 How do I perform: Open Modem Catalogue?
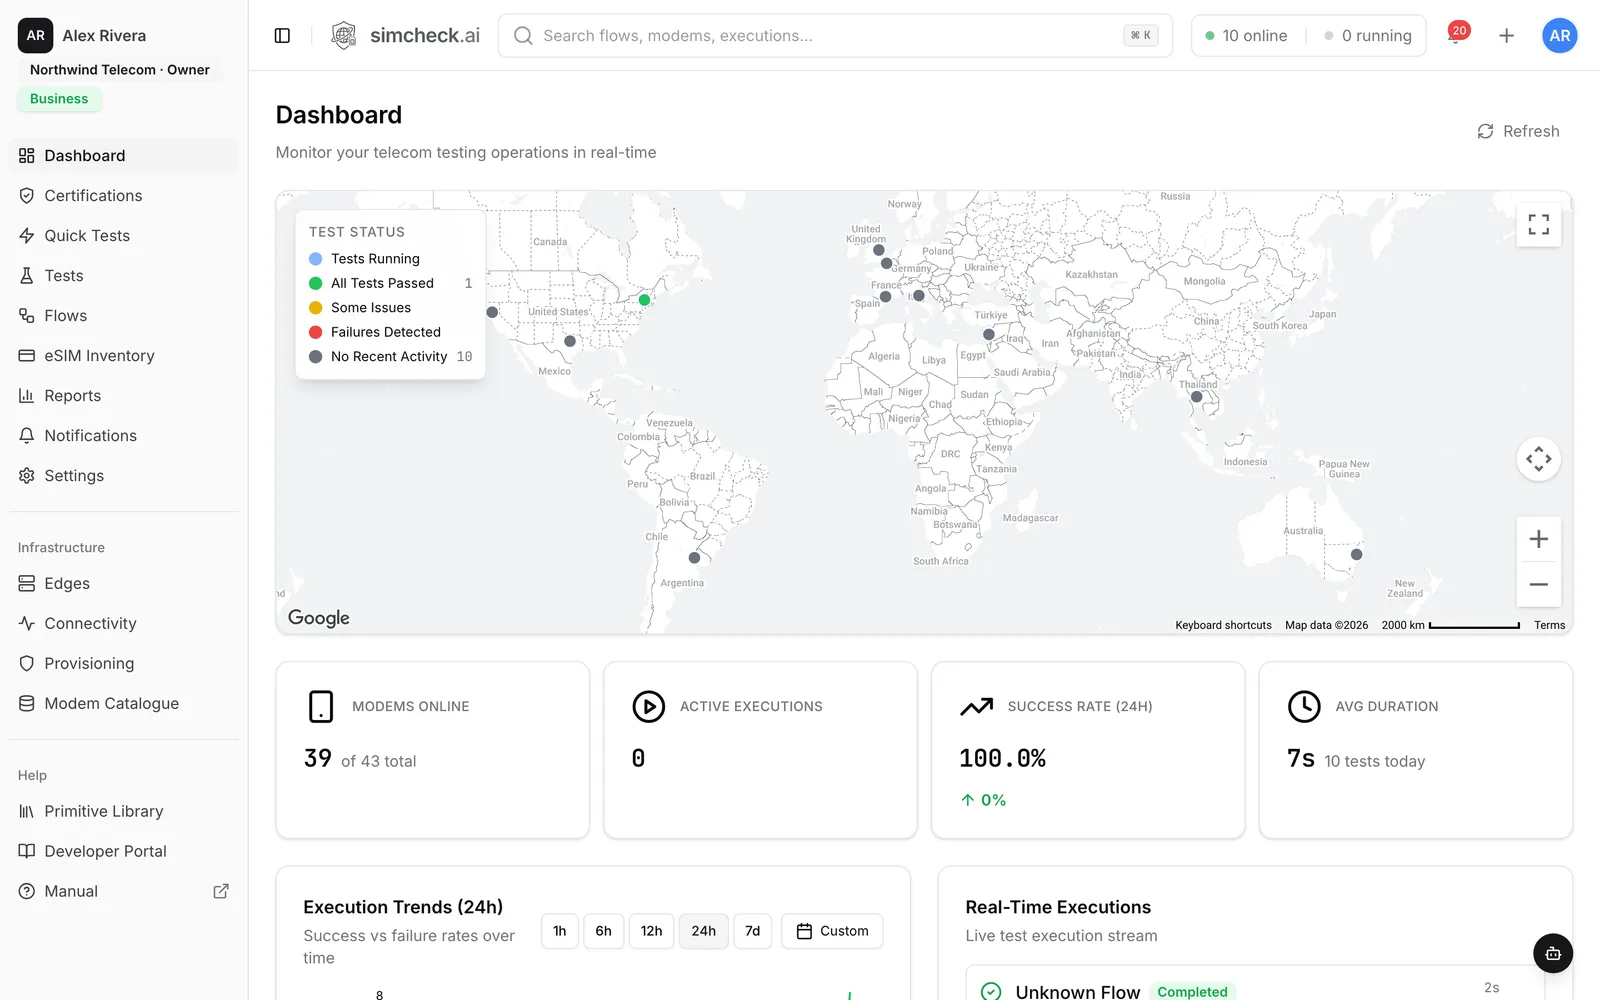[x=124, y=704]
